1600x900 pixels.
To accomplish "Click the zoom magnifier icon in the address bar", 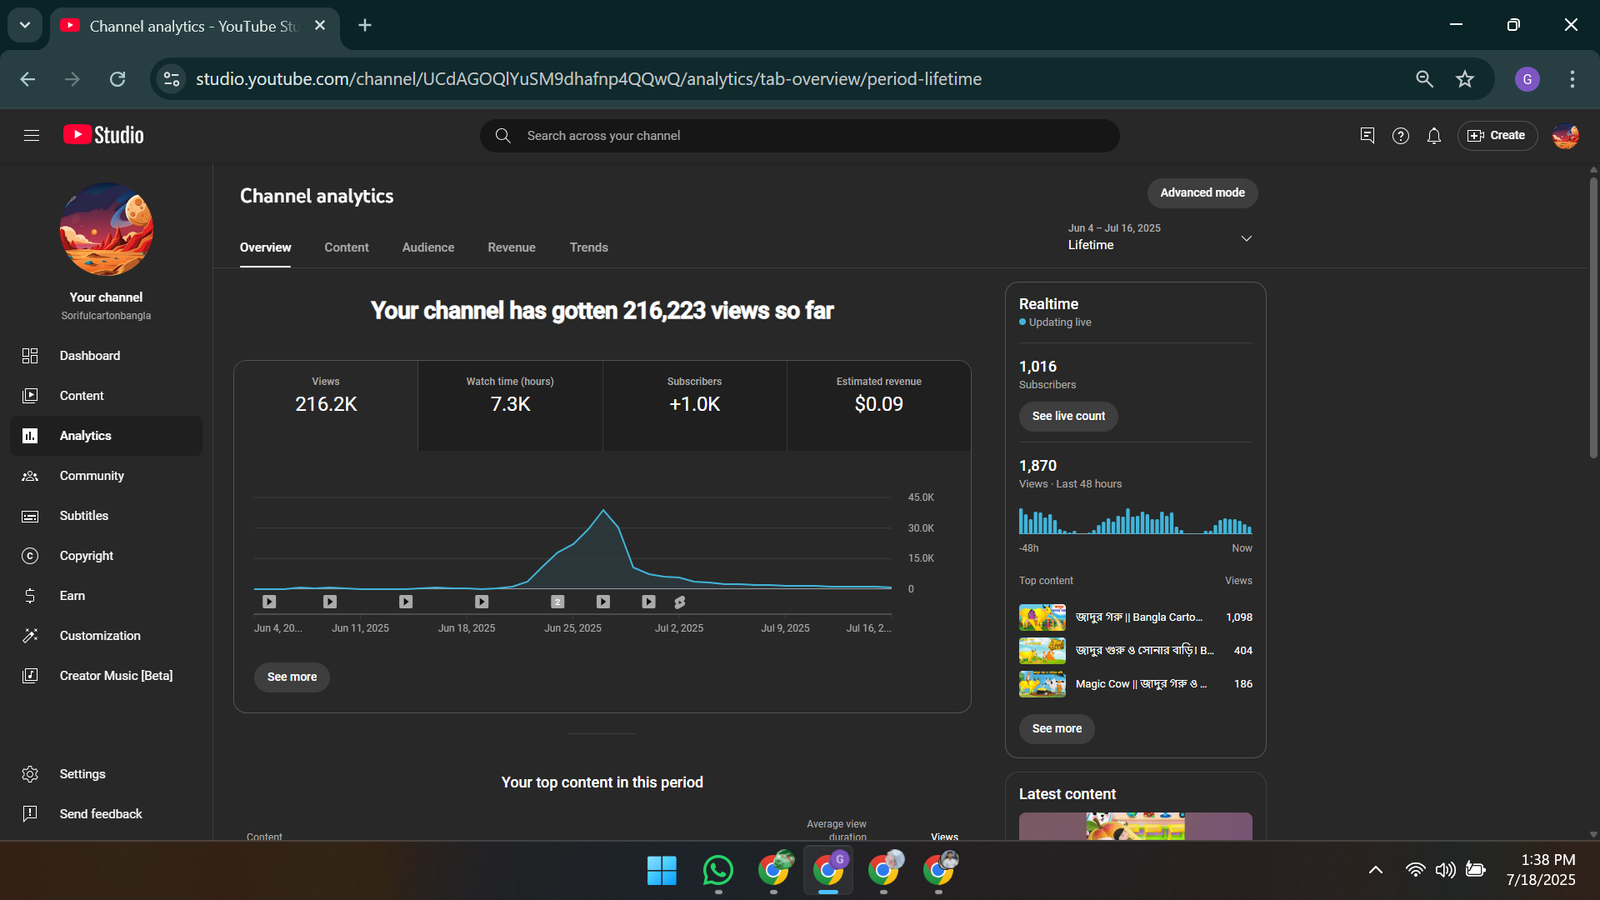I will (1424, 79).
